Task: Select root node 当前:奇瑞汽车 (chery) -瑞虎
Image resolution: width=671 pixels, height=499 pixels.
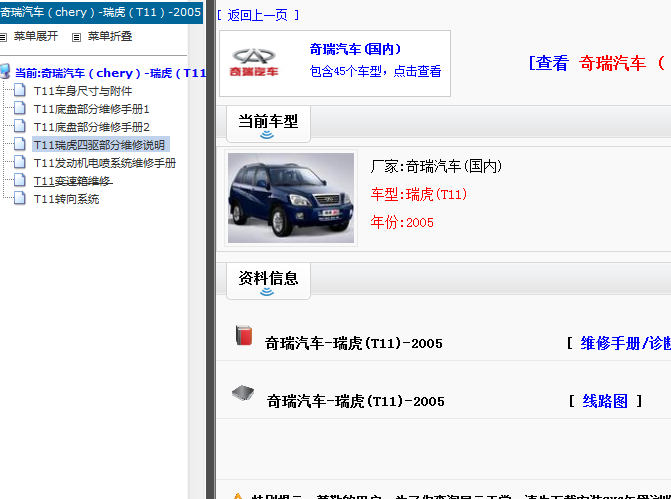Action: pos(110,73)
